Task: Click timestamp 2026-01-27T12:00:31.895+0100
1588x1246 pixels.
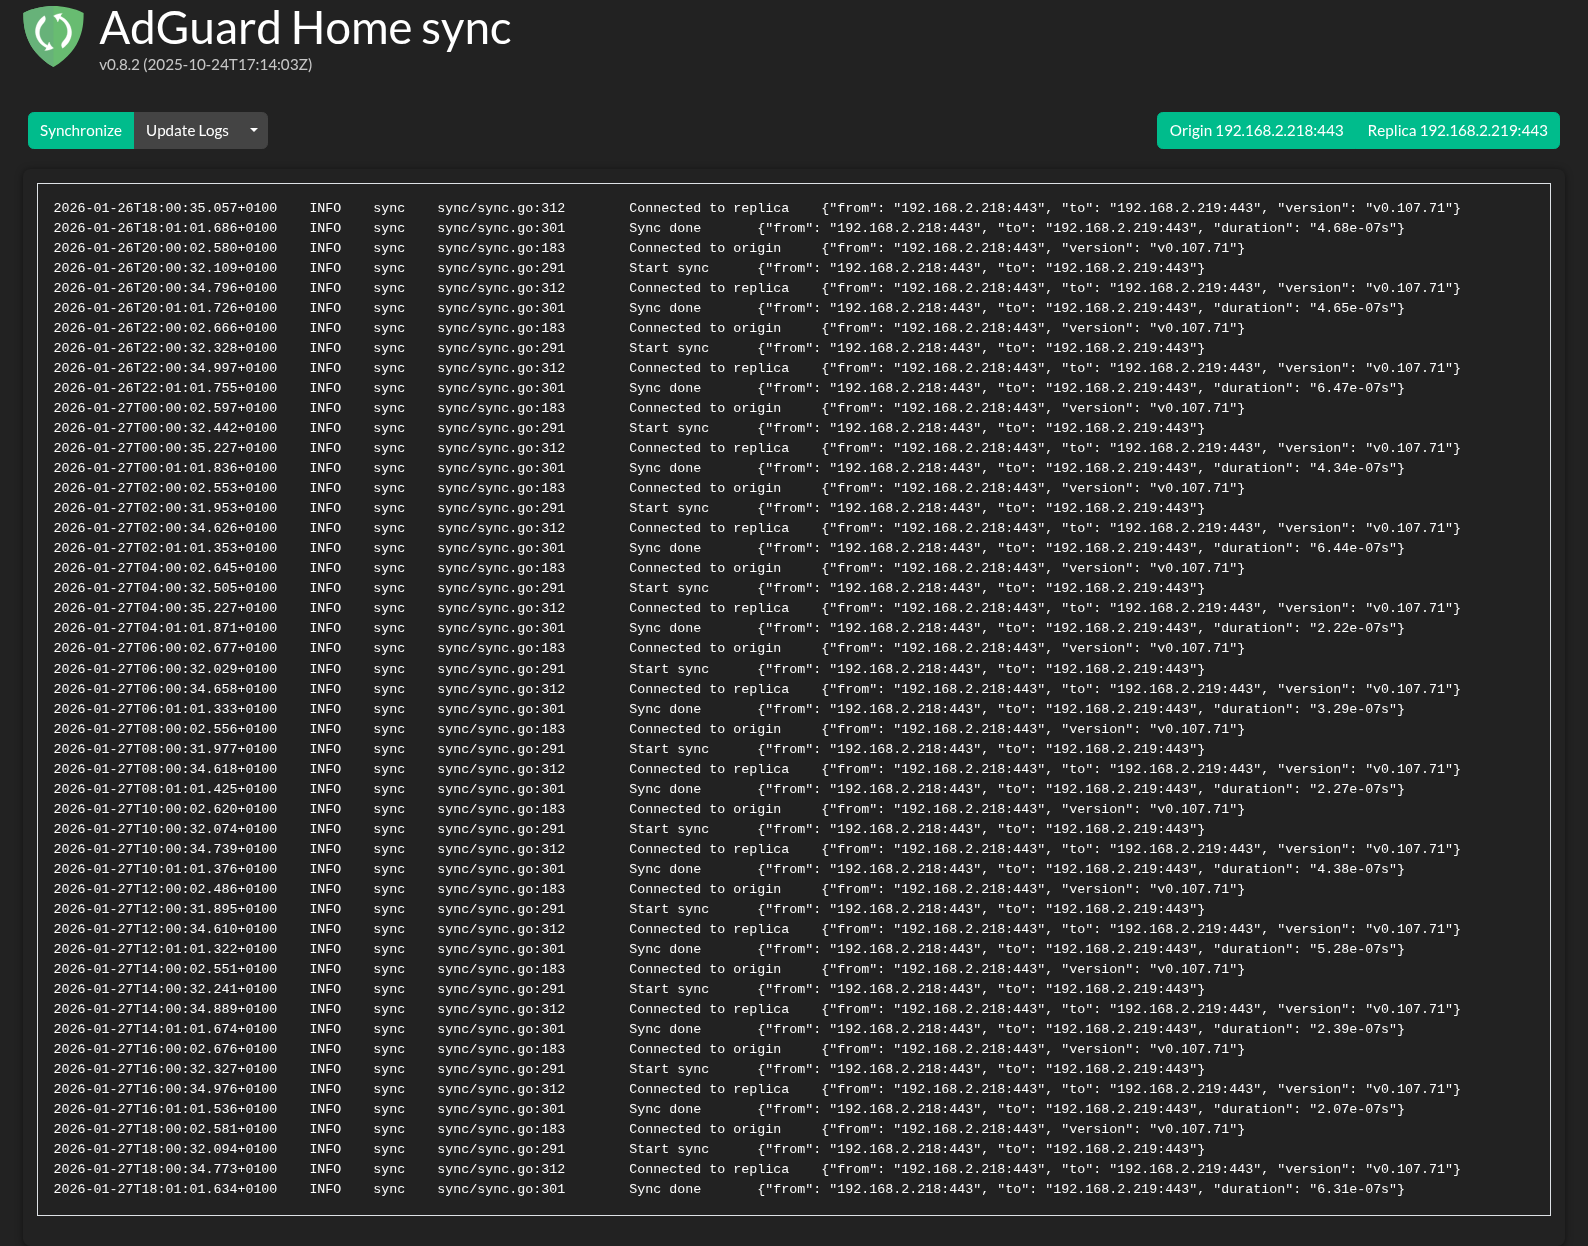Action: click(165, 909)
